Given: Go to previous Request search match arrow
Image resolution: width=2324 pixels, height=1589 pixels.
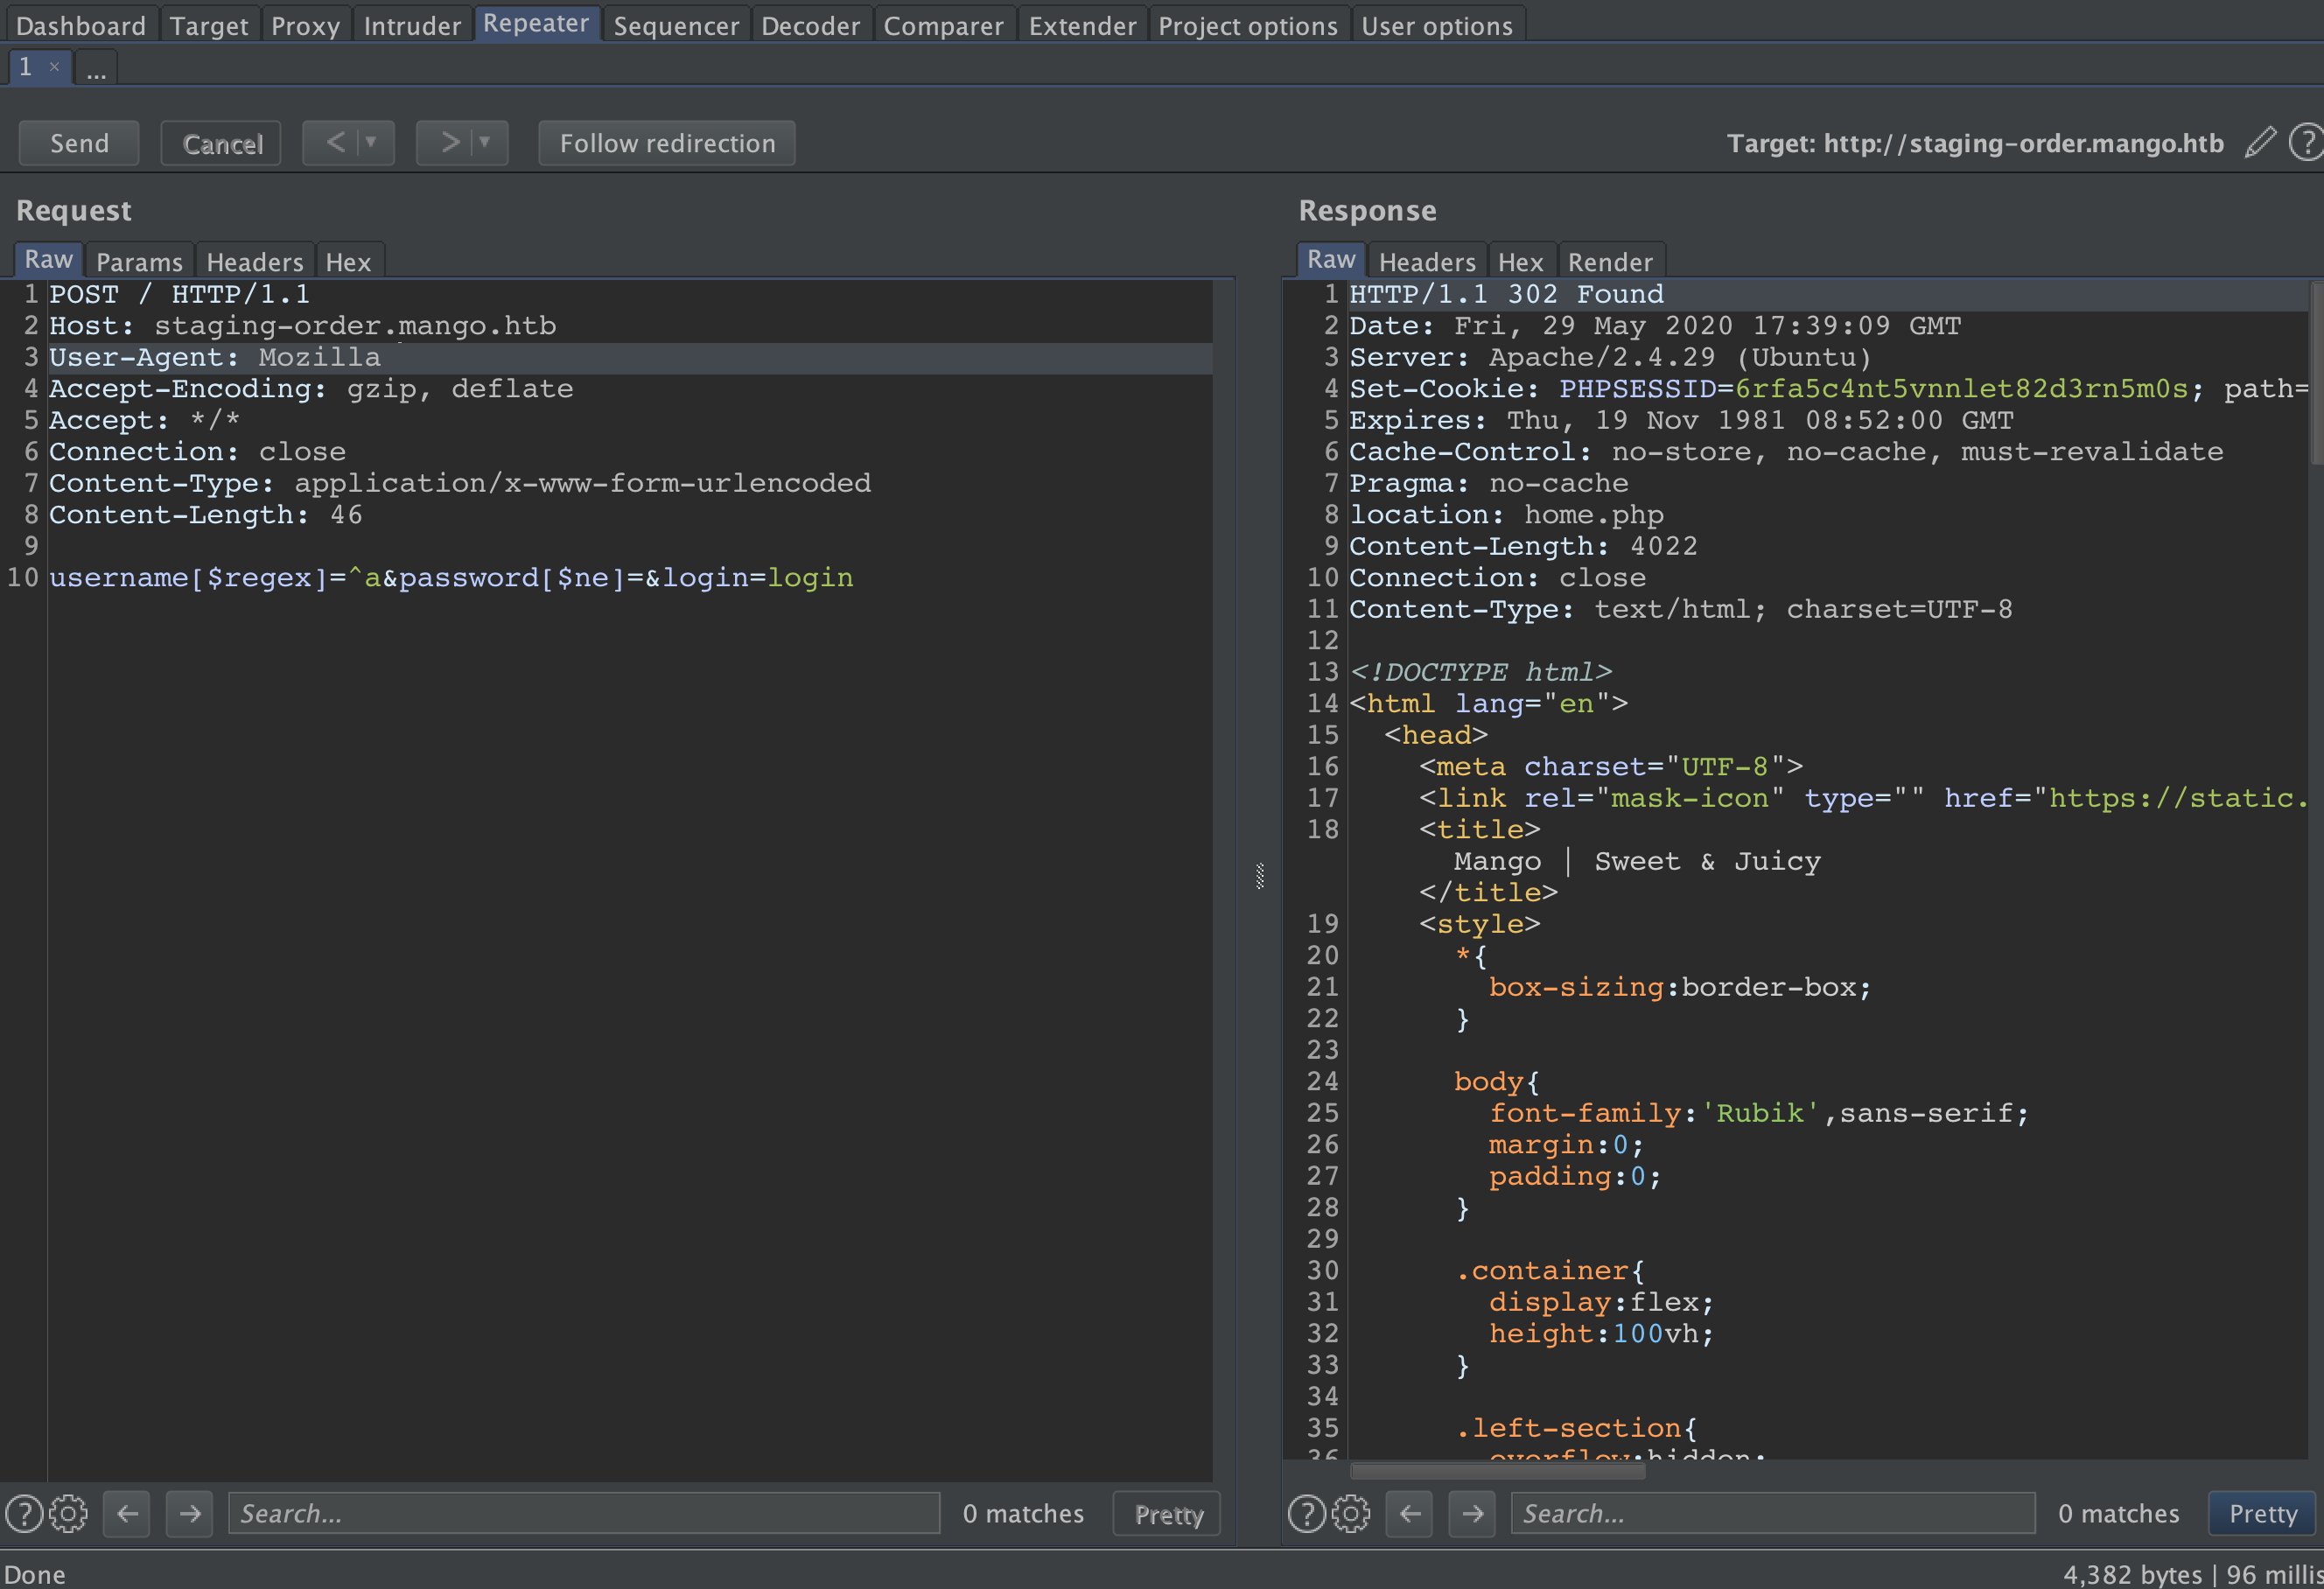Looking at the screenshot, I should pos(127,1514).
